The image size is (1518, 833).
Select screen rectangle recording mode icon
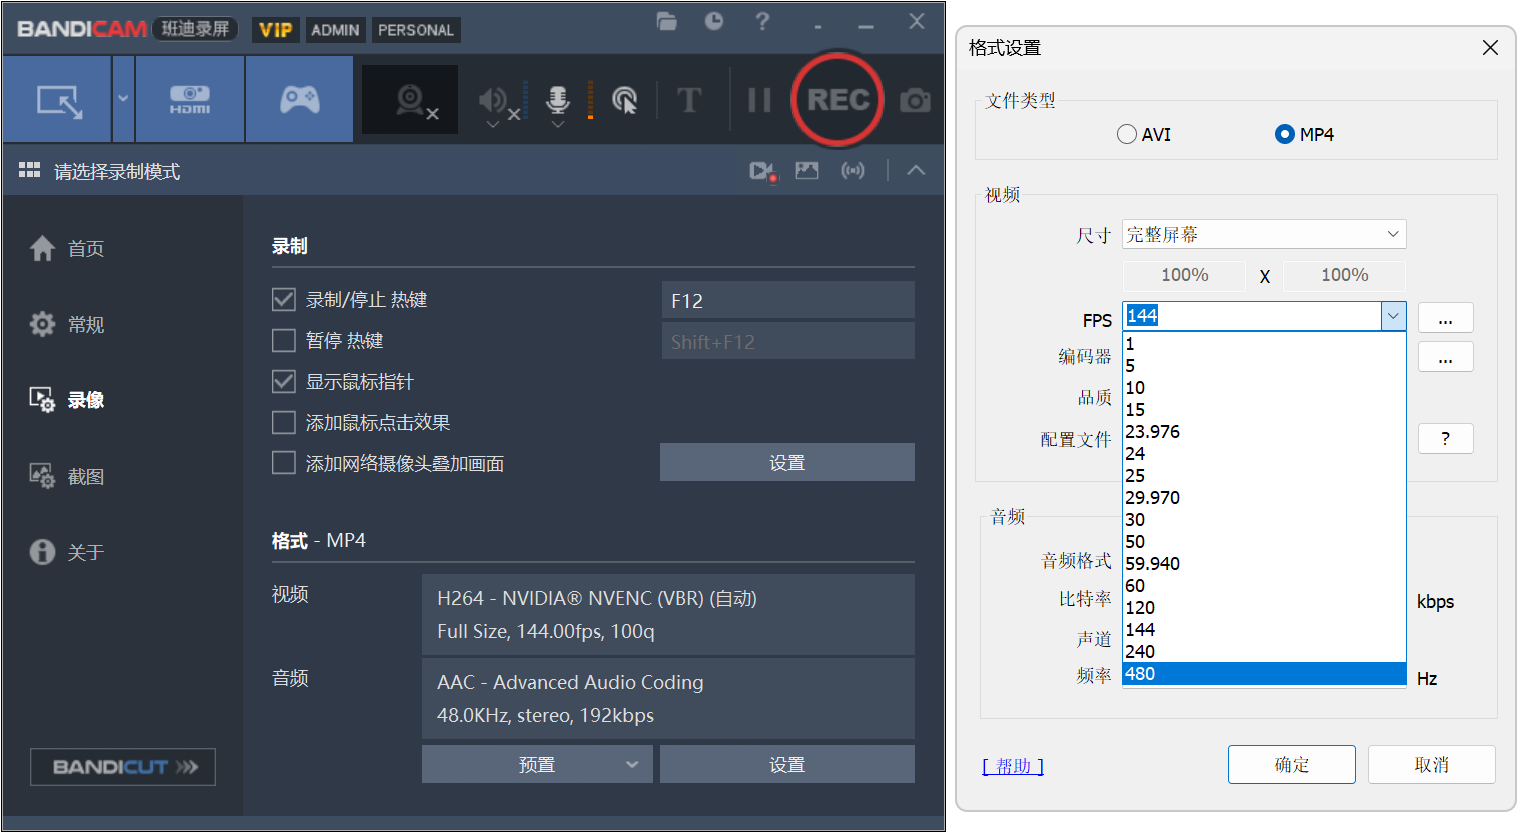58,100
